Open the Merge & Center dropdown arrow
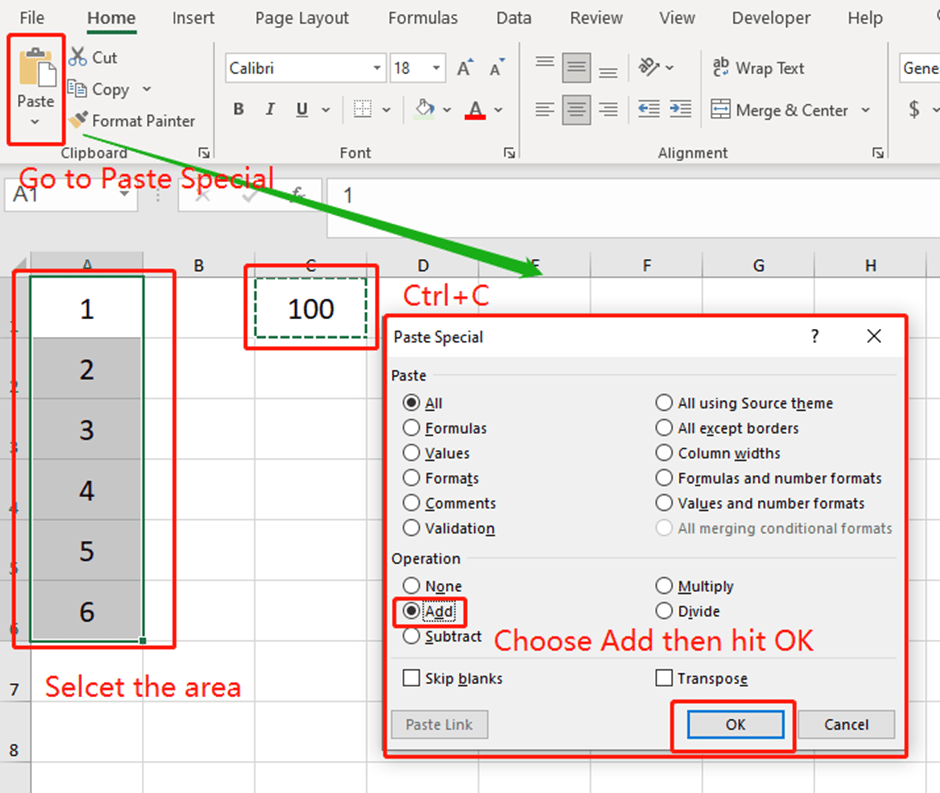The height and width of the screenshot is (793, 940). pos(864,110)
